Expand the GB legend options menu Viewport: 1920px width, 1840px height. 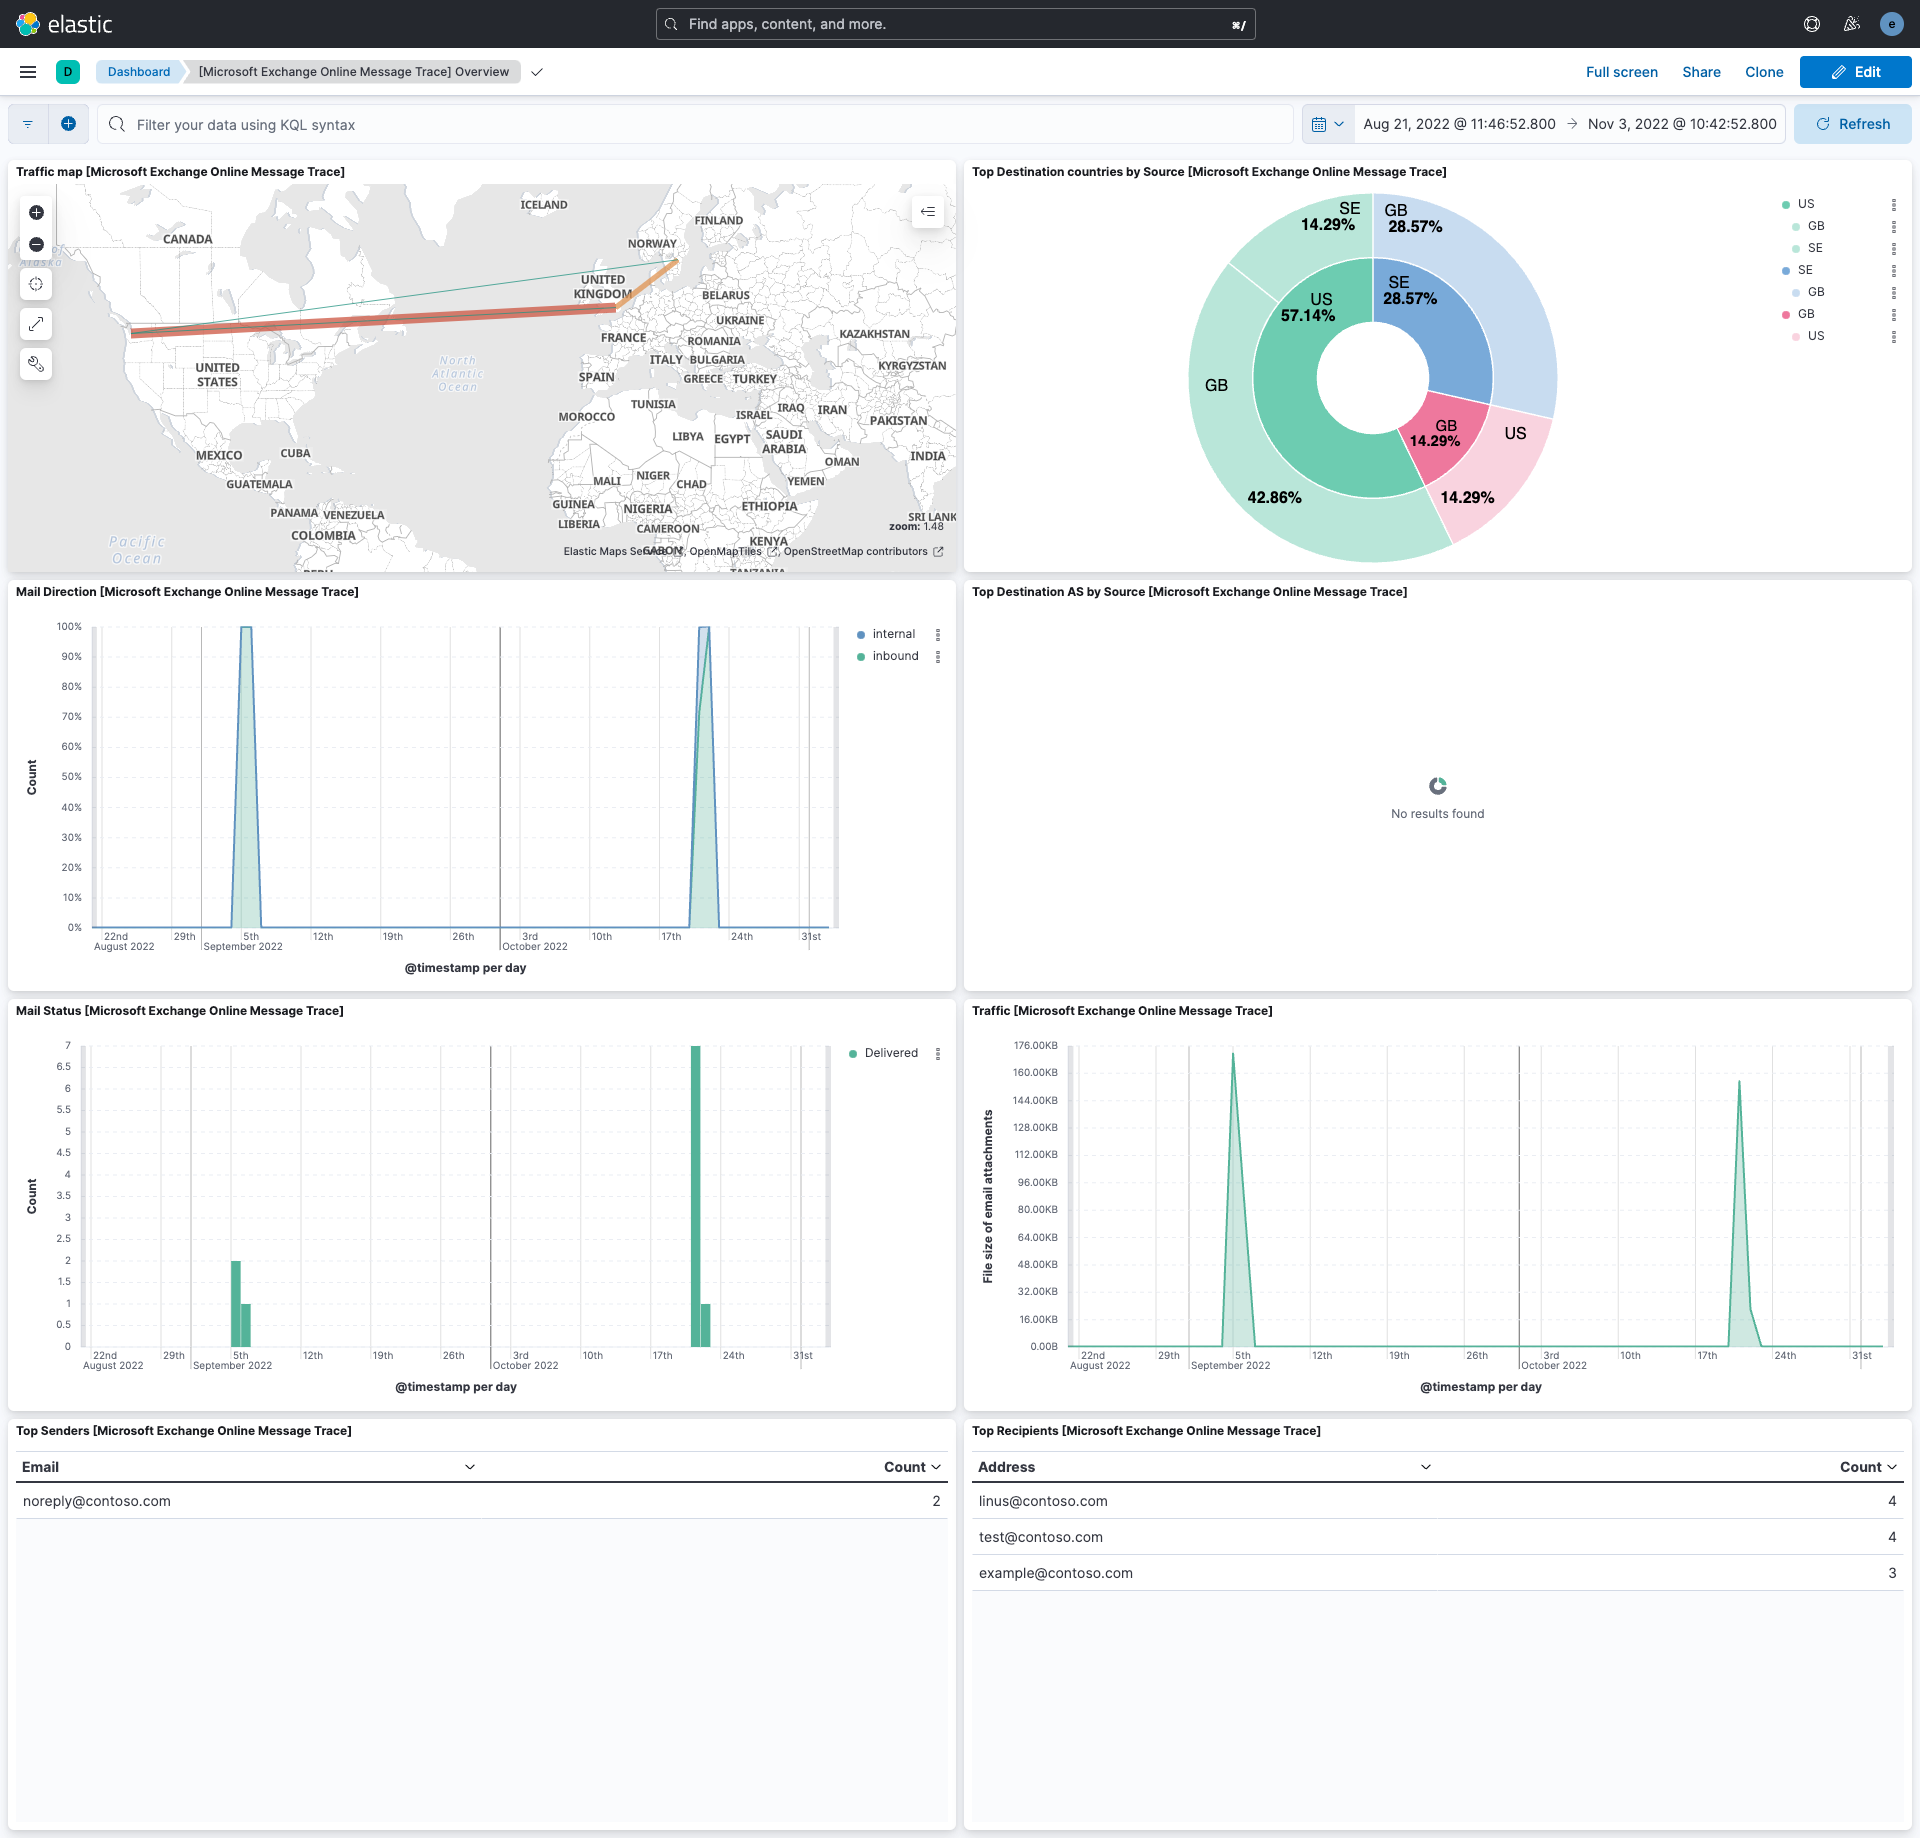(1893, 226)
